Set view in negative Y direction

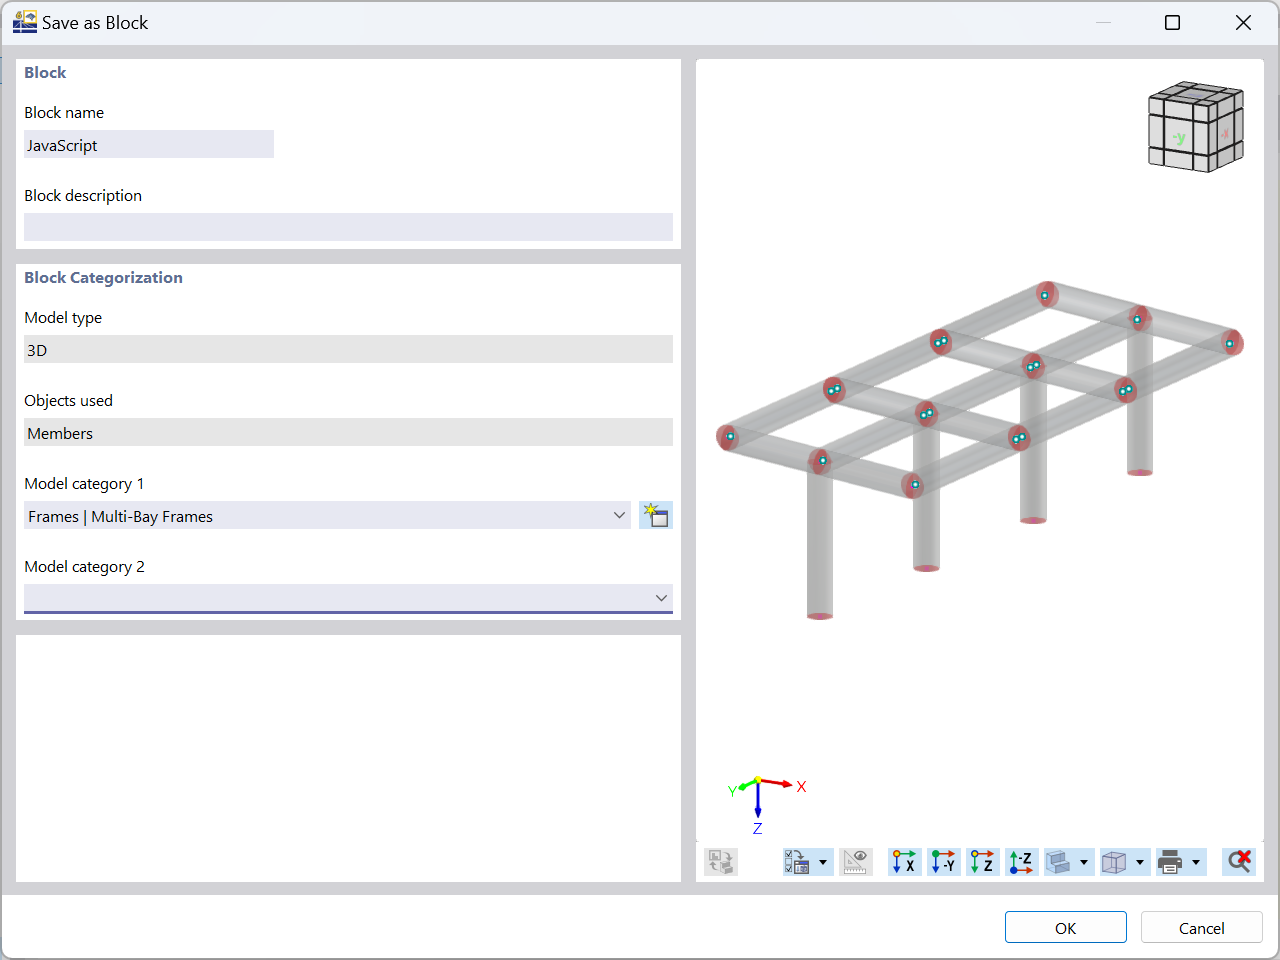click(943, 862)
